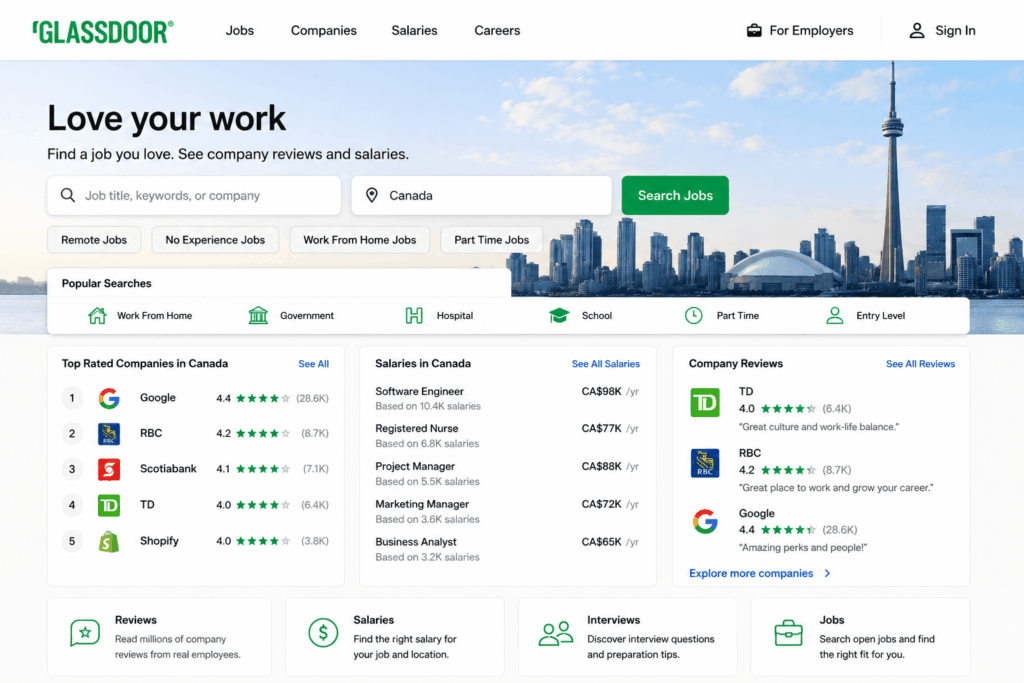This screenshot has height=683, width=1024.
Task: Open the Software Engineer salary row
Action: [x=507, y=398]
